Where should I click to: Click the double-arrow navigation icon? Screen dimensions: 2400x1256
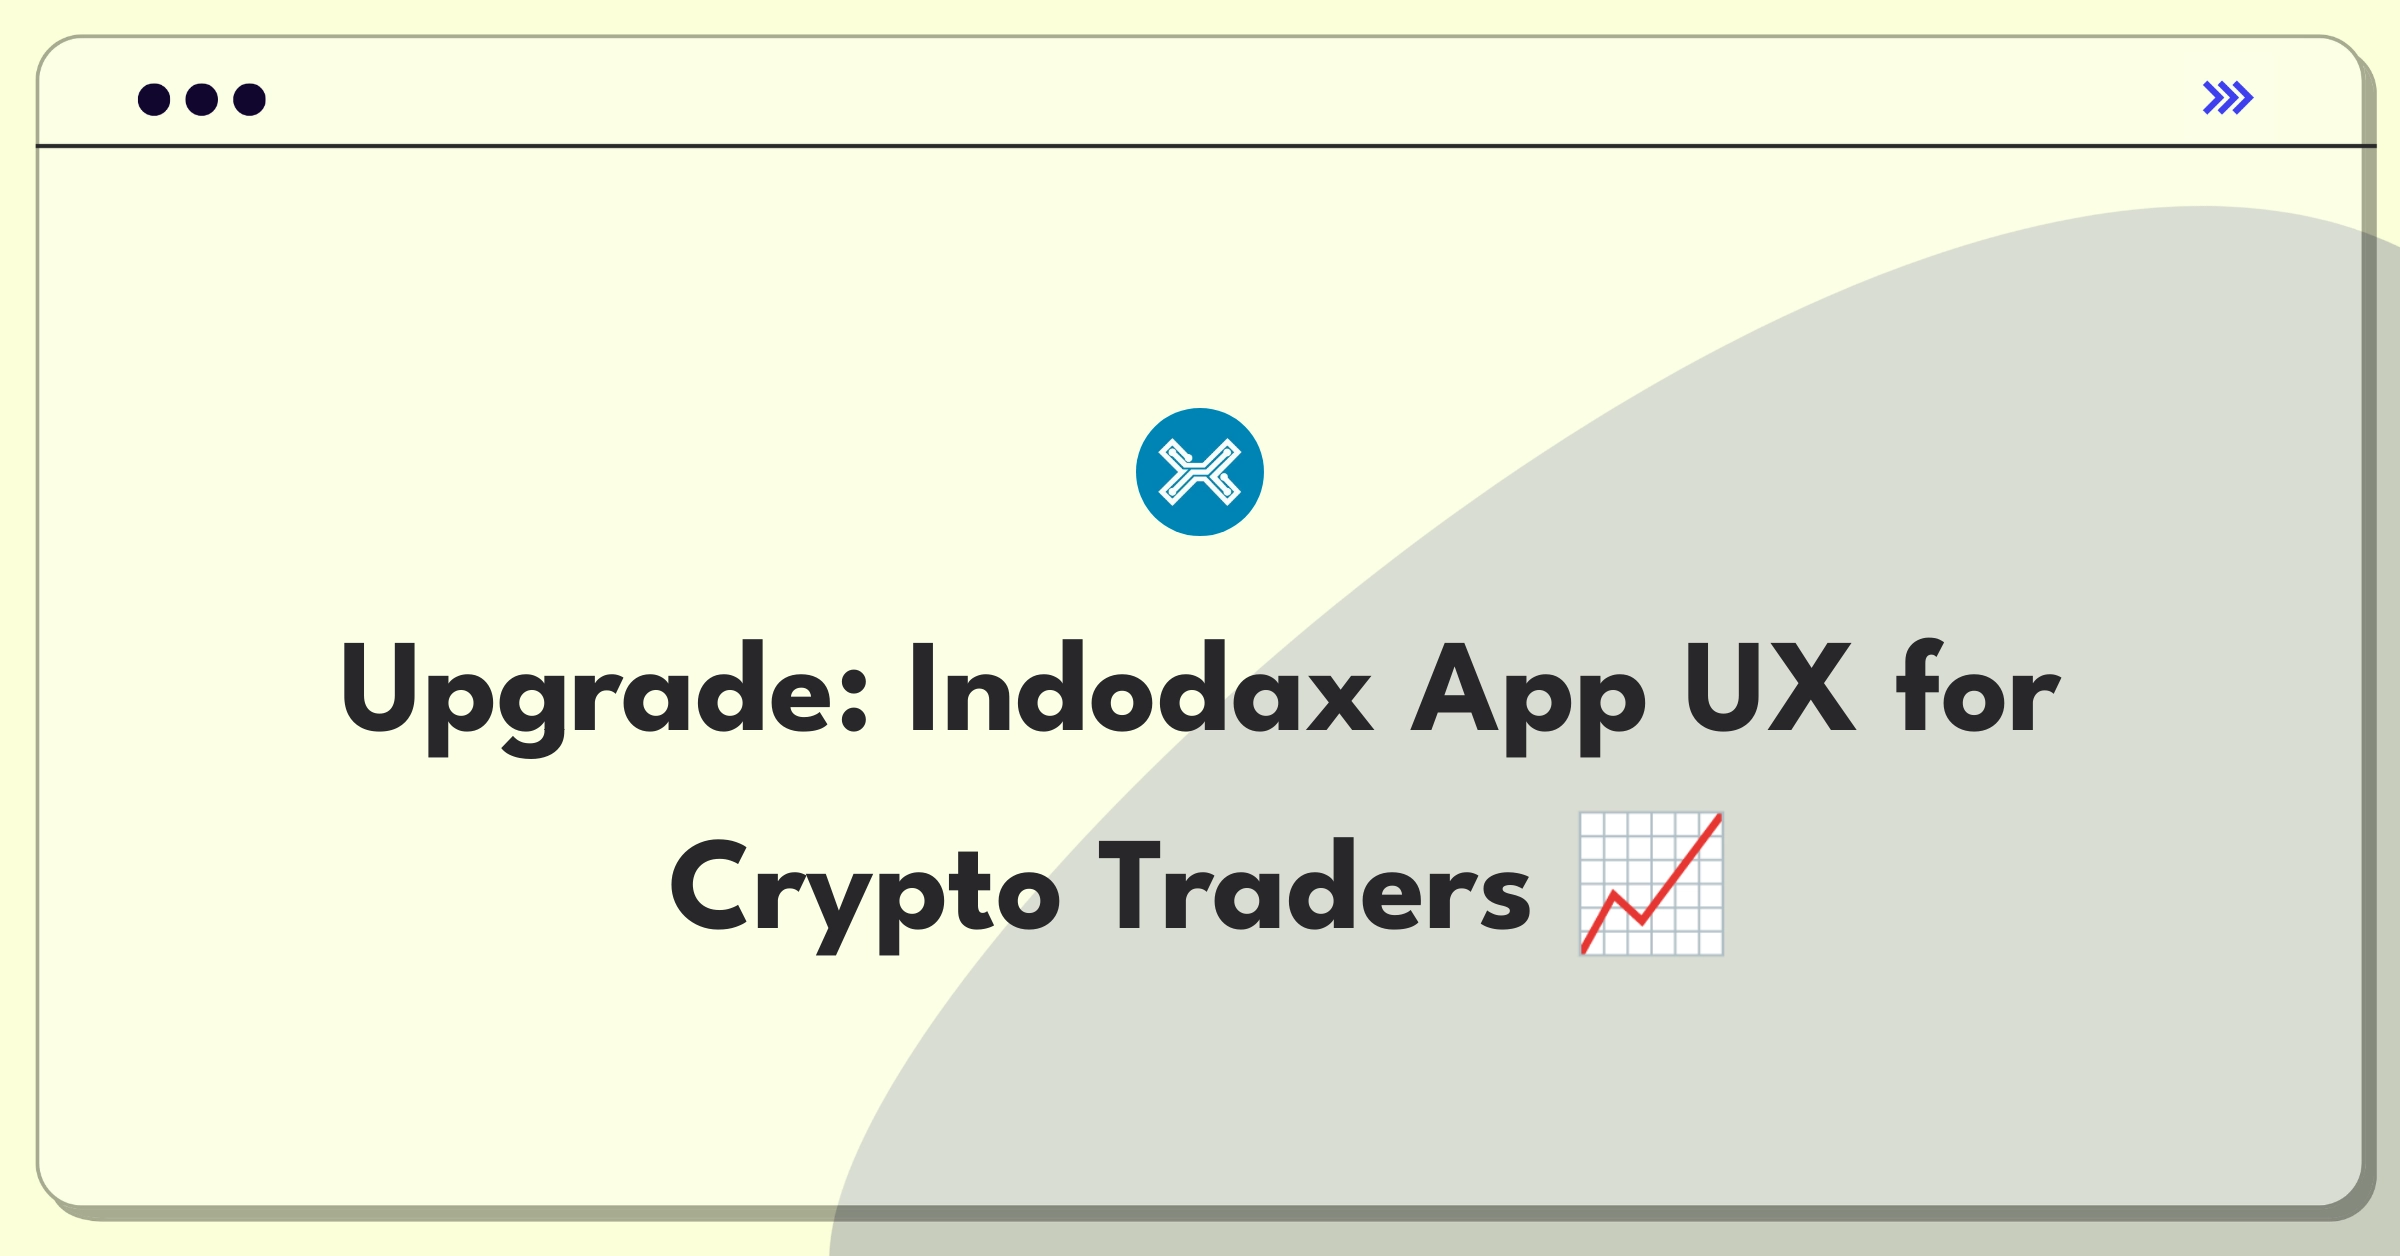click(x=2230, y=100)
